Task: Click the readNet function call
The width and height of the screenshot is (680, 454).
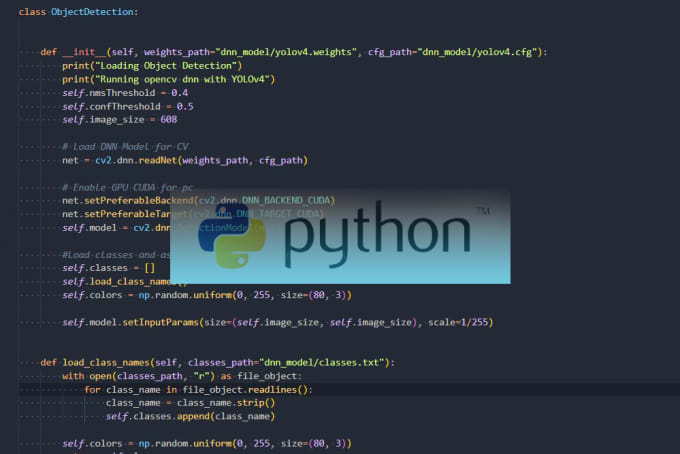Action: tap(158, 160)
